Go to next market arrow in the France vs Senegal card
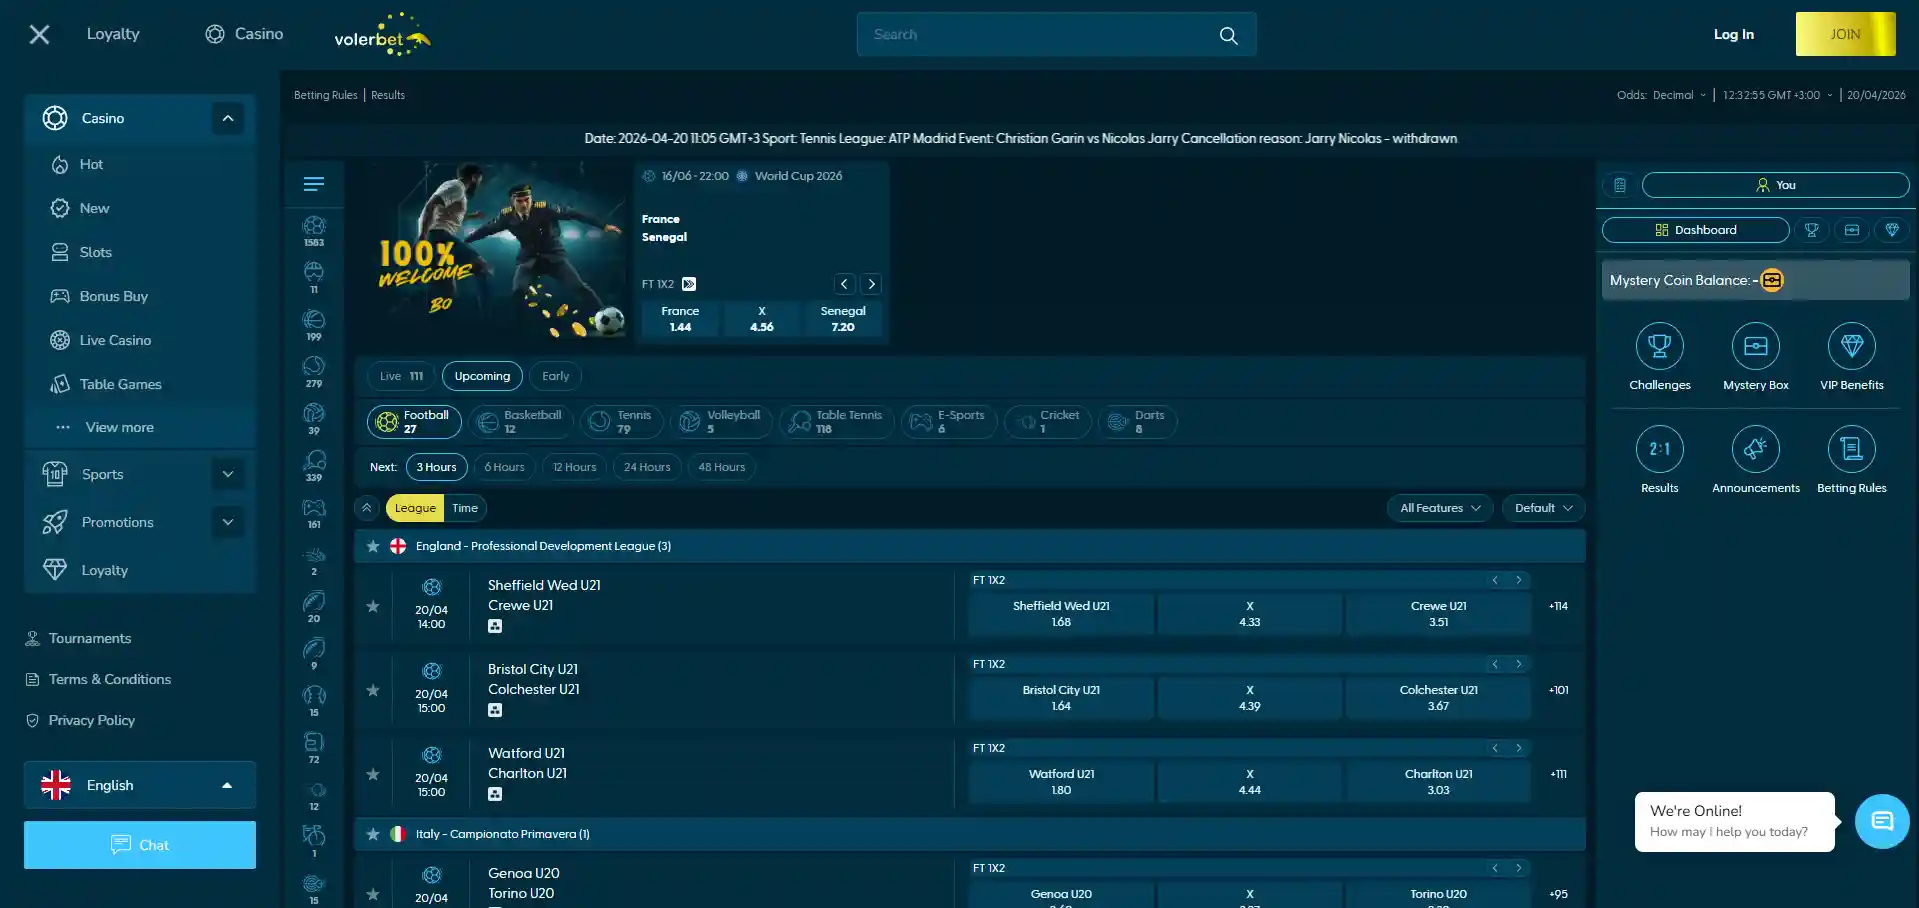 tap(871, 284)
